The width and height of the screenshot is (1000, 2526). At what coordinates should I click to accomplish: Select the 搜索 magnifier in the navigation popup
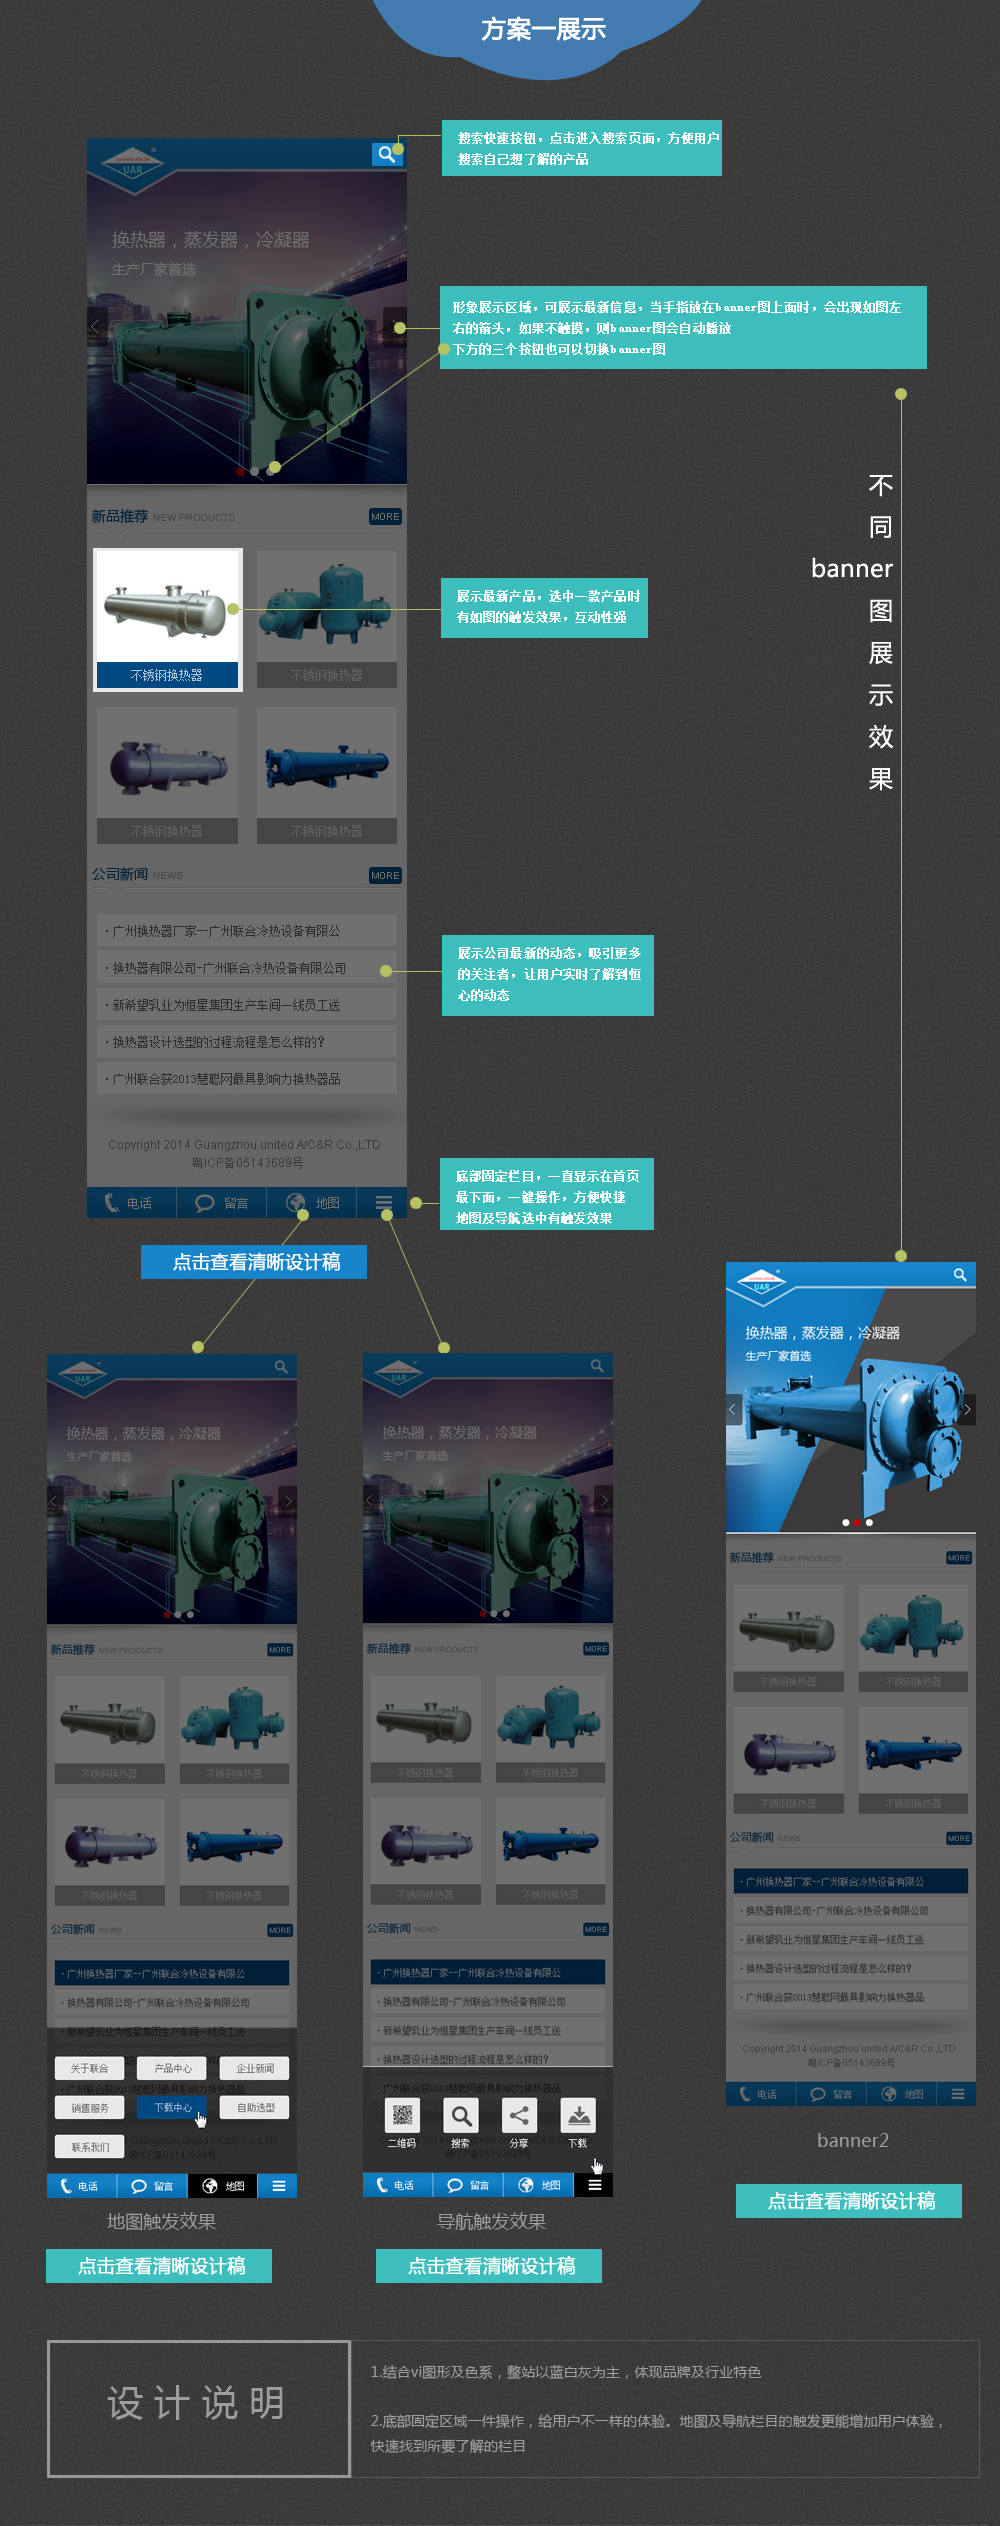click(461, 2114)
